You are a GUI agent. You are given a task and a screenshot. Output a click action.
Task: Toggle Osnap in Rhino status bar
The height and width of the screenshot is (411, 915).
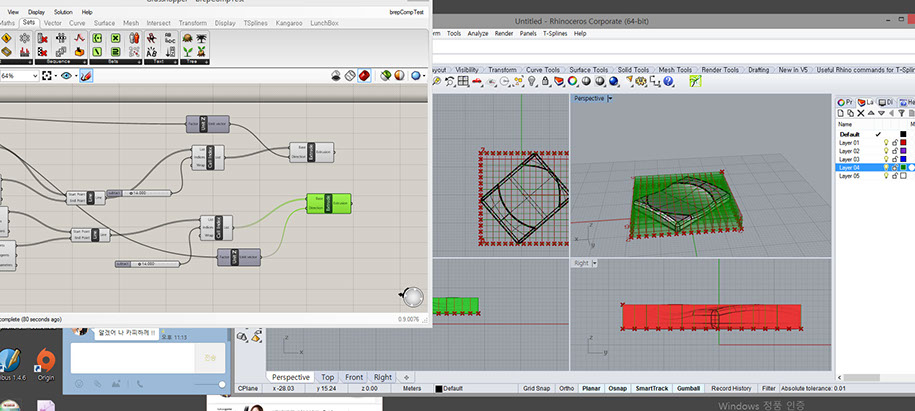pyautogui.click(x=617, y=388)
